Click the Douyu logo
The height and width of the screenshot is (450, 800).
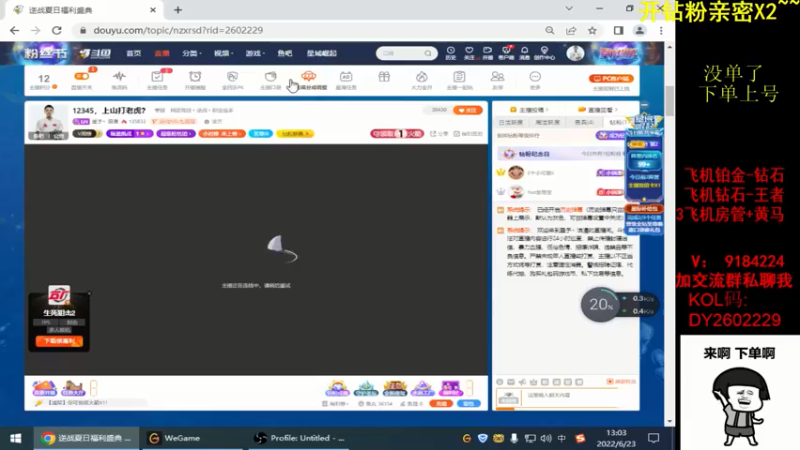(95, 53)
